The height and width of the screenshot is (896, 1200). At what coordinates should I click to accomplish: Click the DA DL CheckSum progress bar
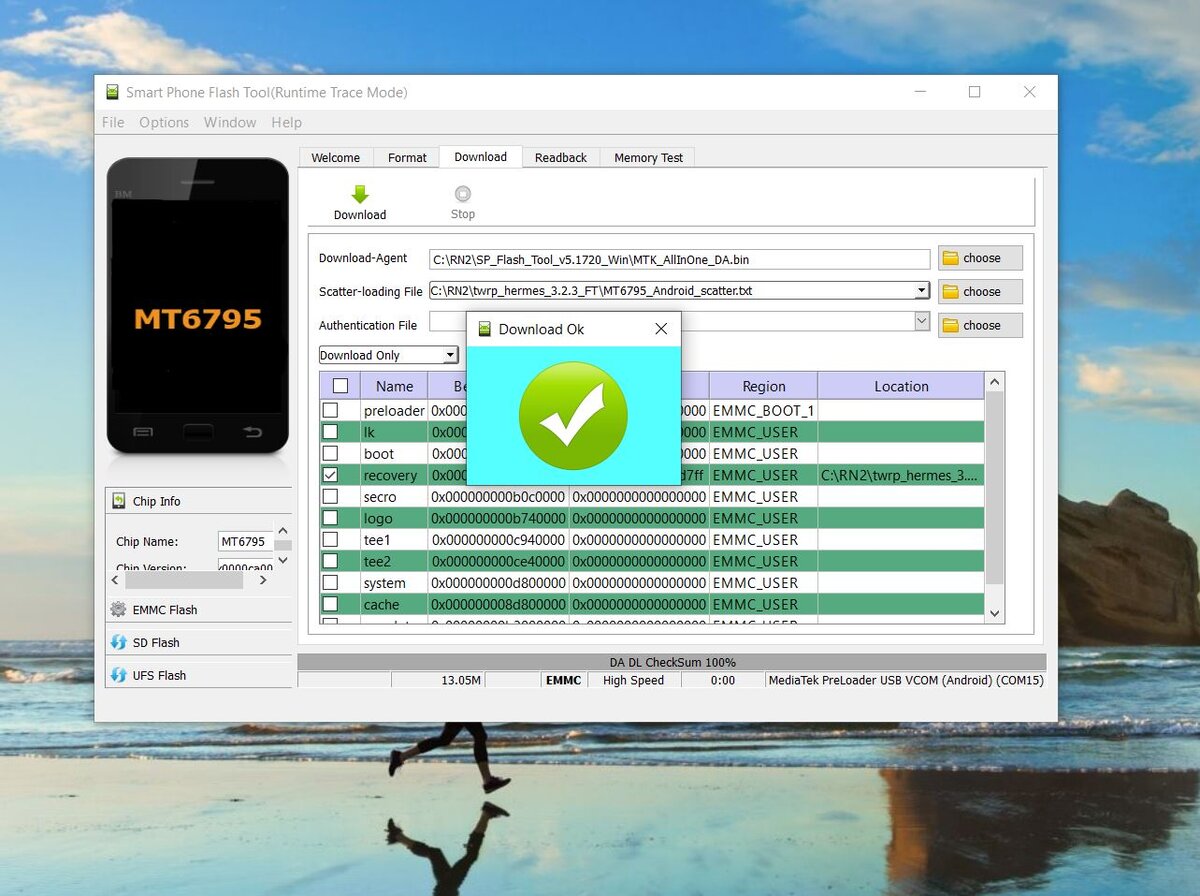(672, 662)
